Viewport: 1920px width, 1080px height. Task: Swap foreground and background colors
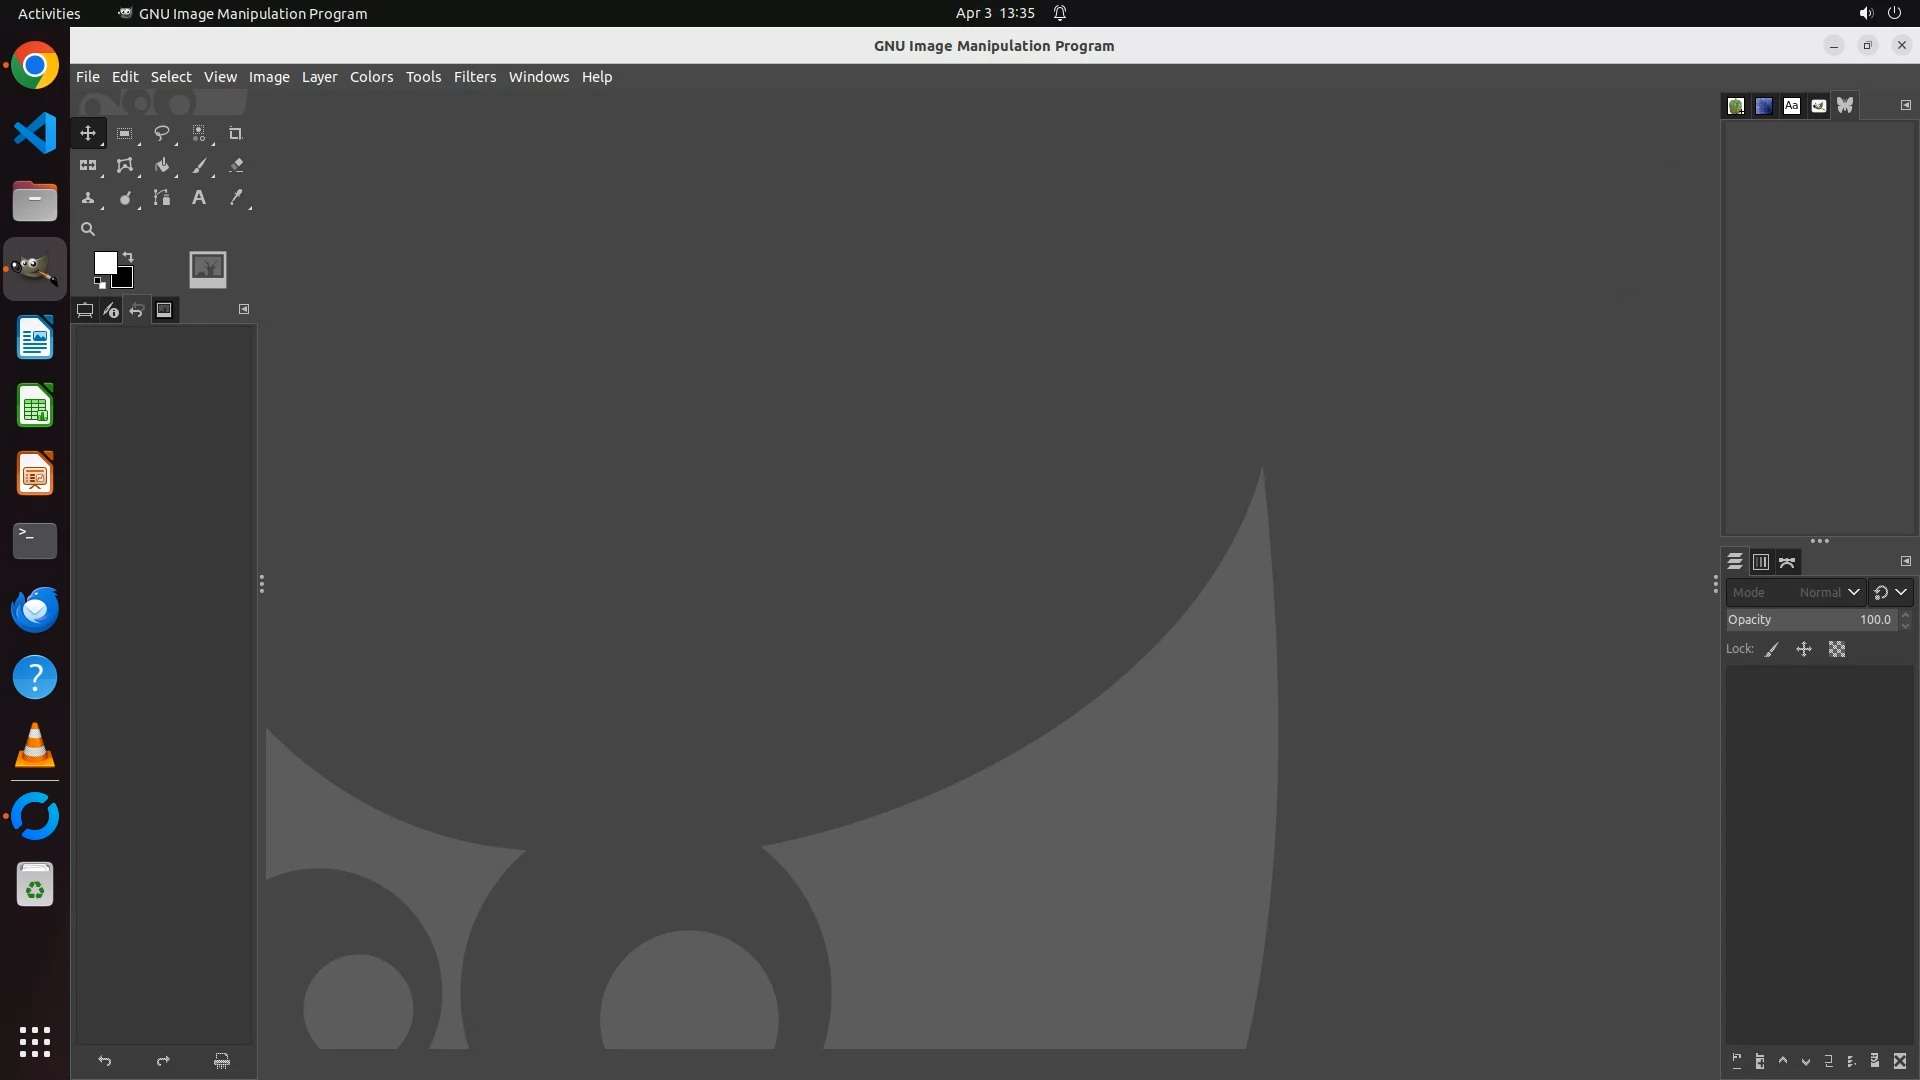pyautogui.click(x=128, y=257)
